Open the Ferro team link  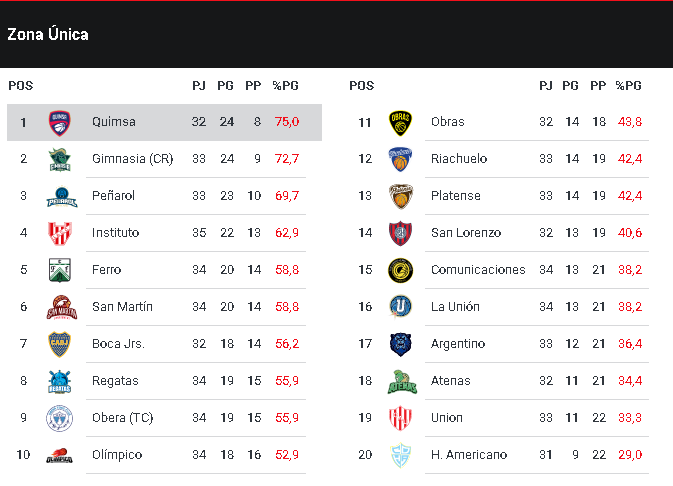[106, 270]
